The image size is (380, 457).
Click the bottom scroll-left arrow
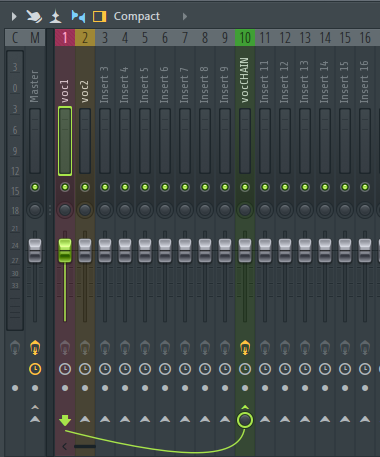coord(65,446)
